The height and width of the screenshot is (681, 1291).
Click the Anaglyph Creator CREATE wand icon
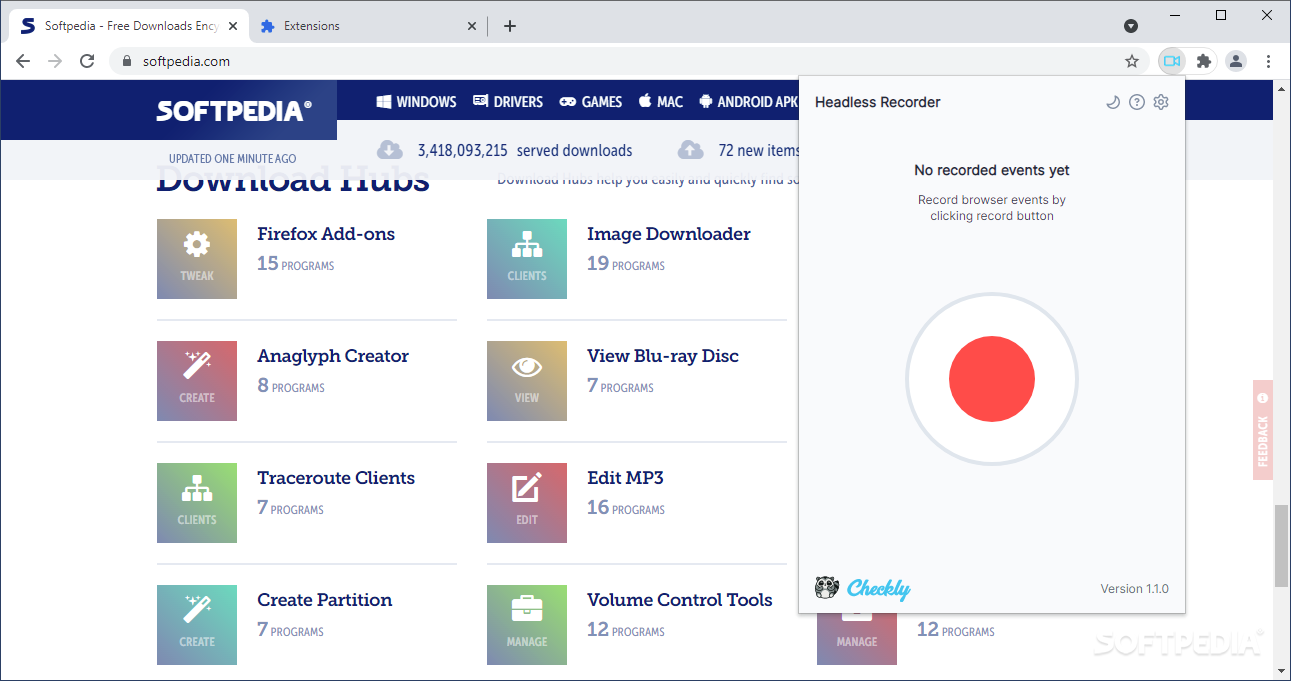click(197, 381)
